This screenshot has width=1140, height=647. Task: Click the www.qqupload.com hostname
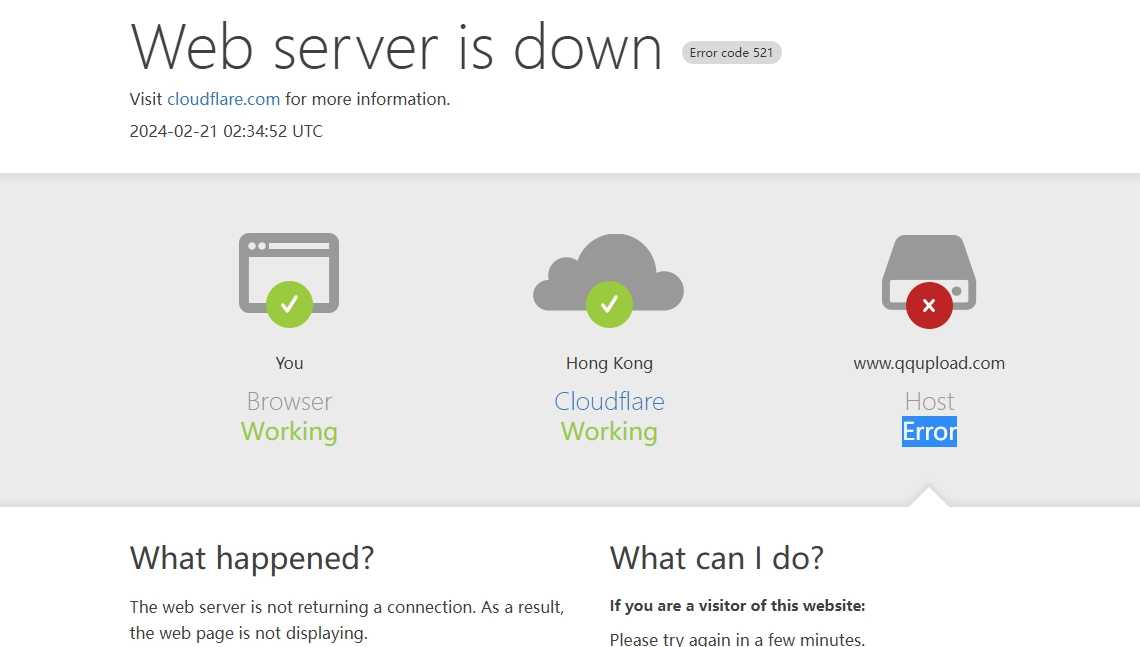pos(929,363)
